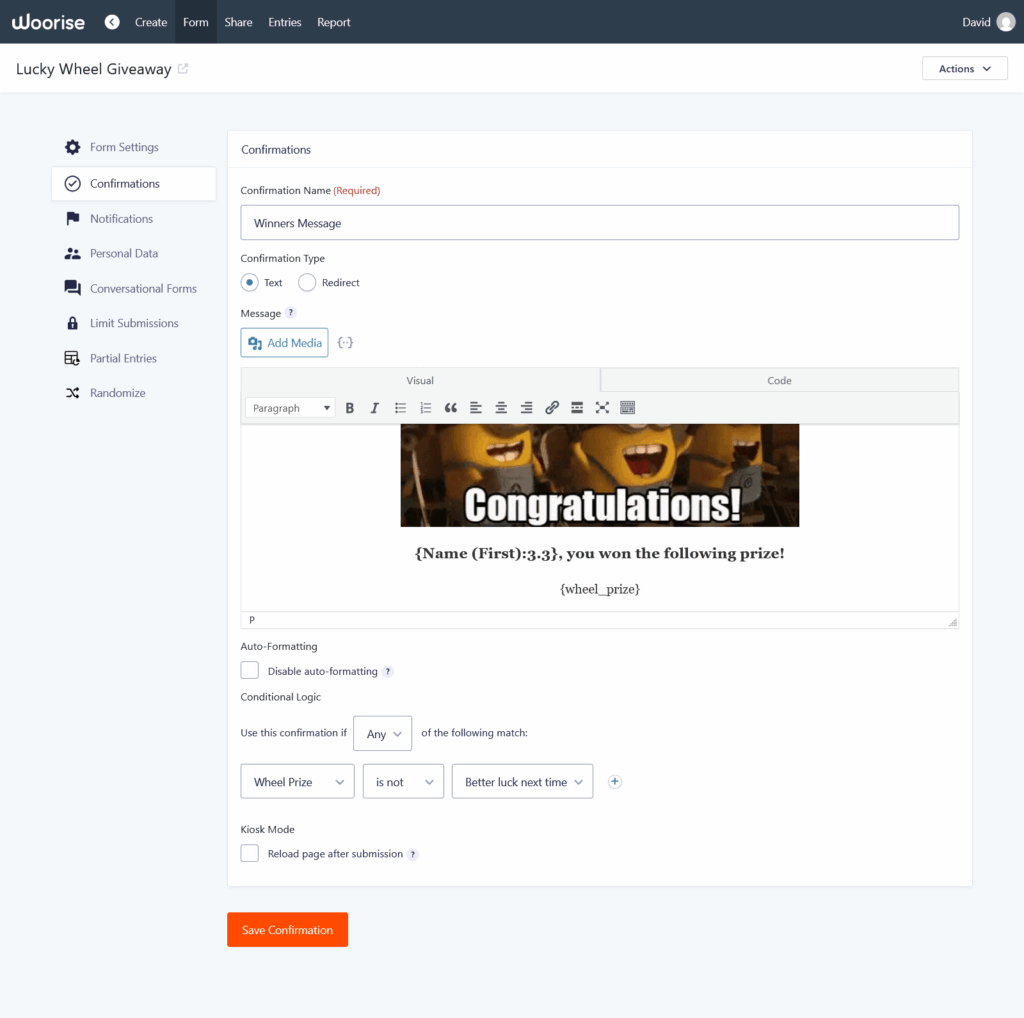Open the Paragraph format dropdown
This screenshot has height=1018, width=1024.
point(291,408)
